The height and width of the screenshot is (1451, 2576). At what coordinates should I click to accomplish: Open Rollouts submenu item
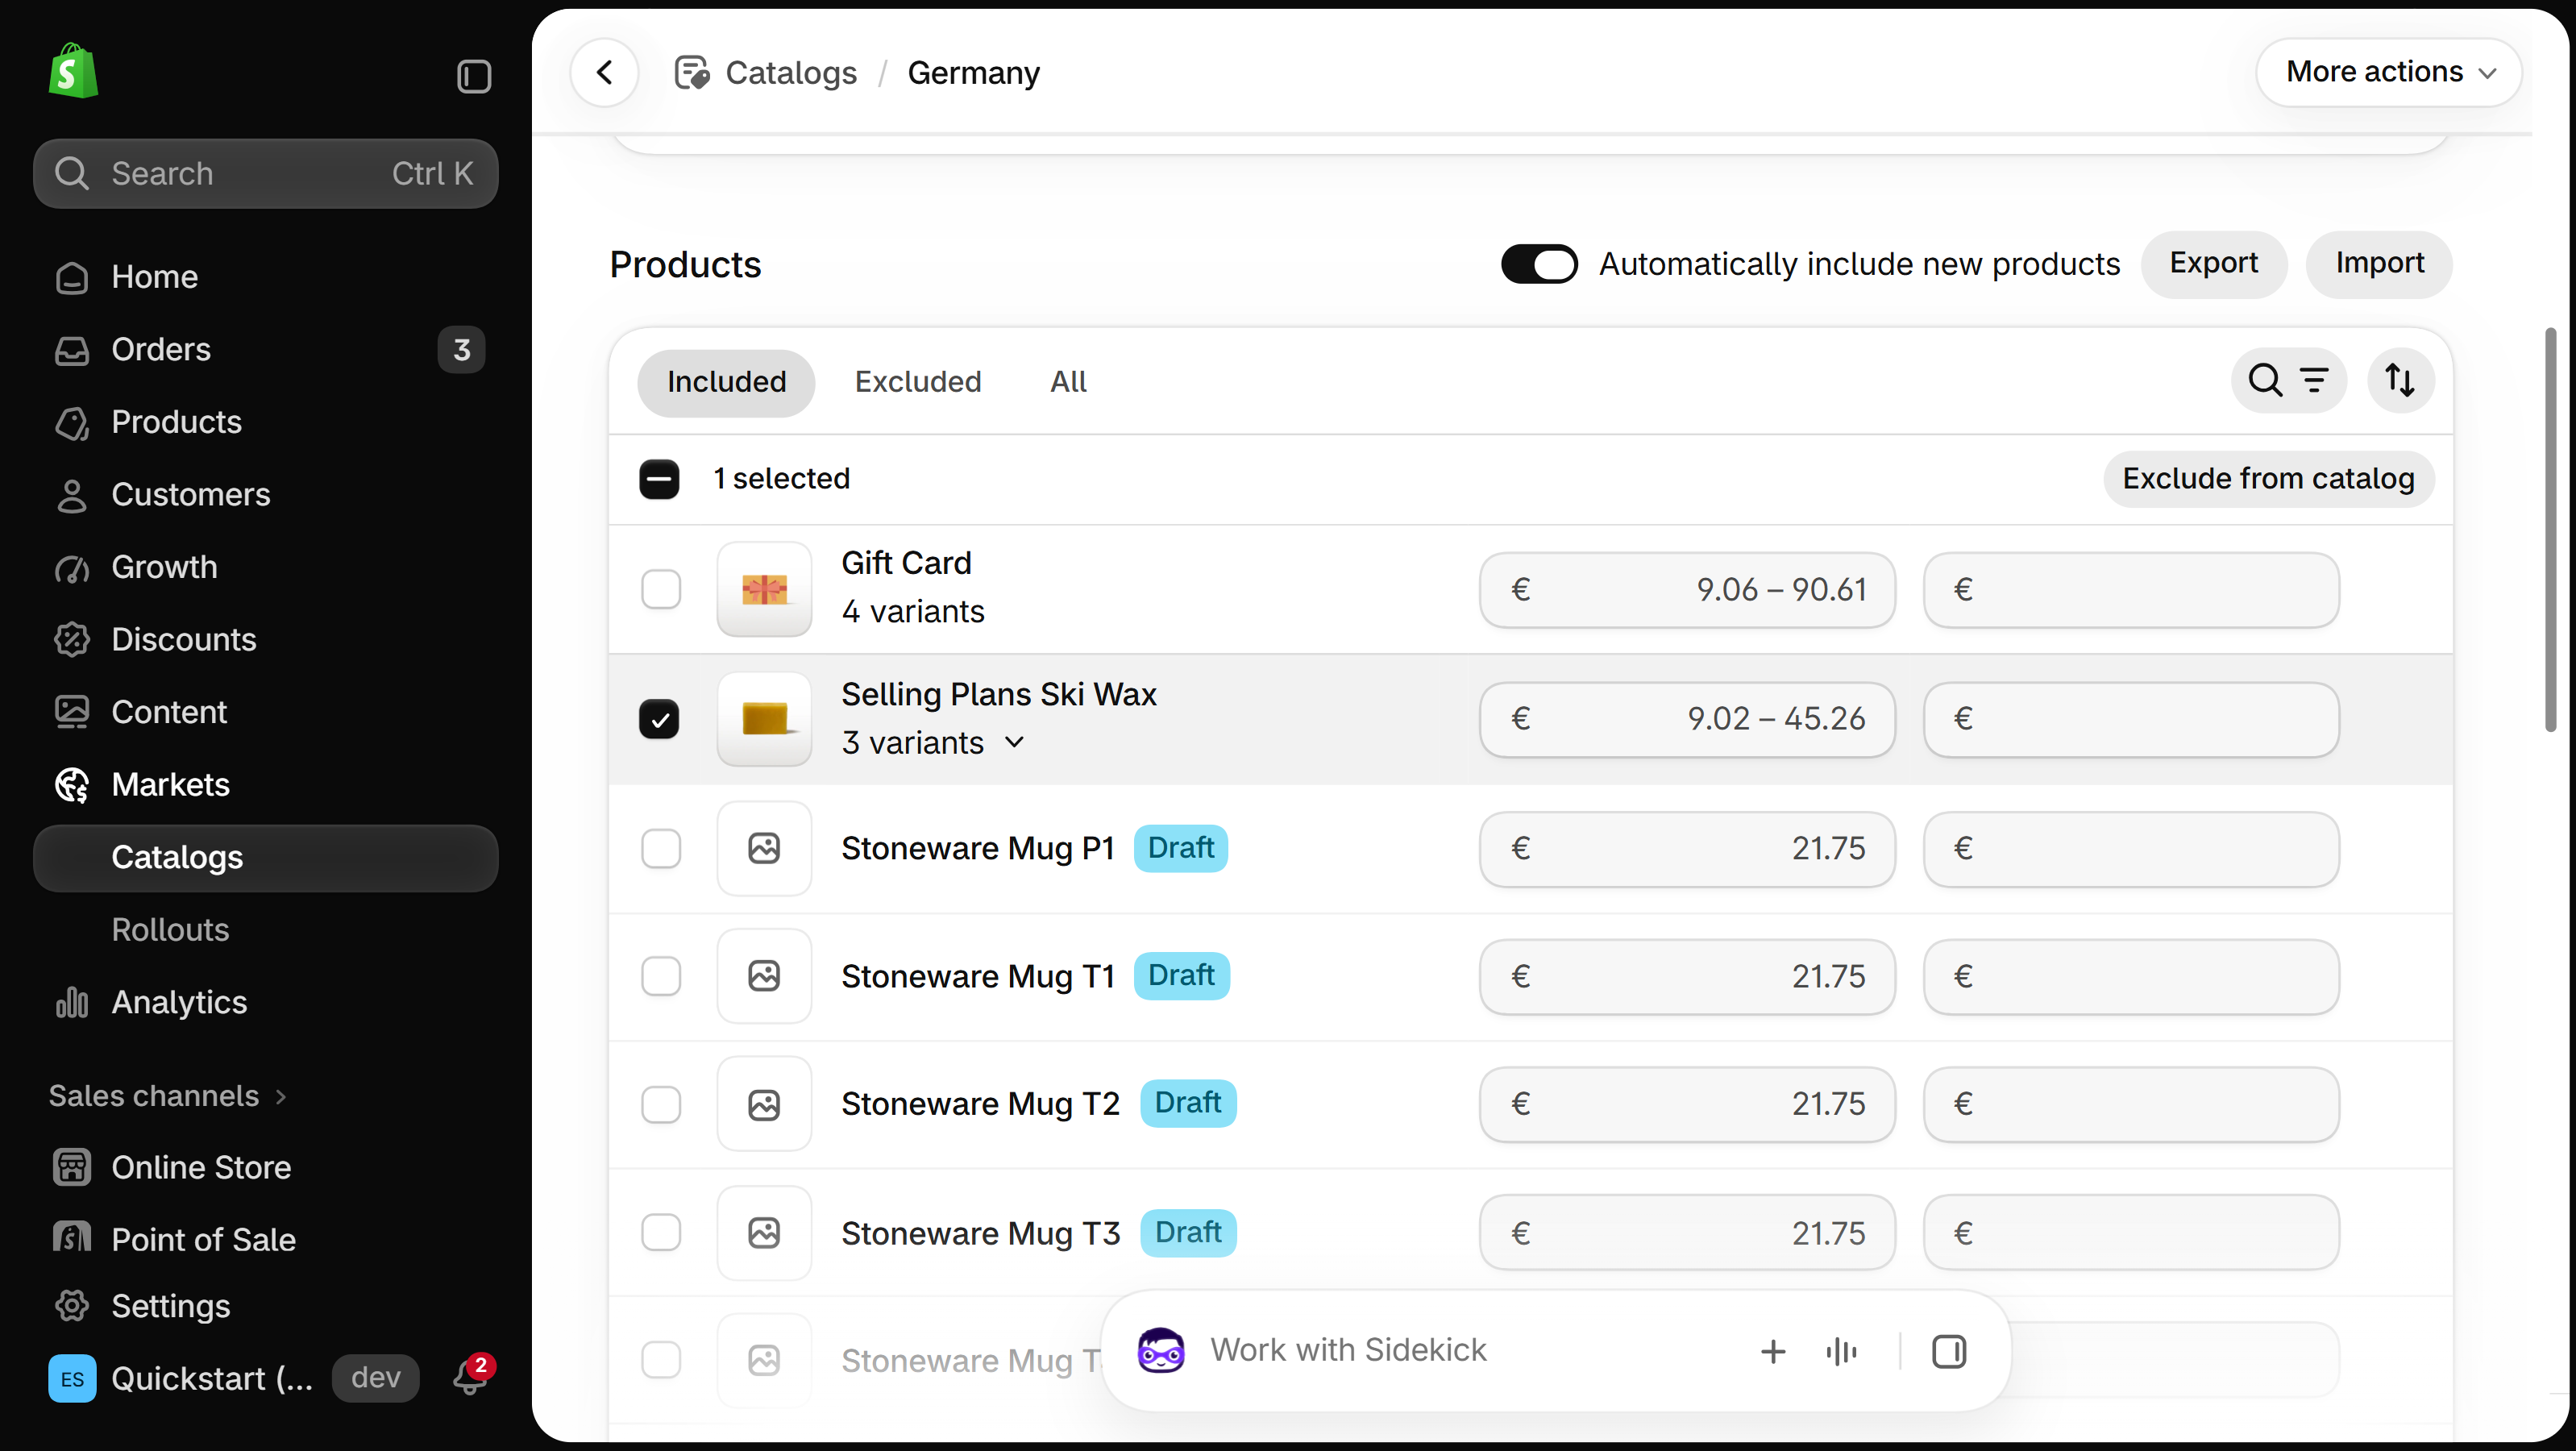click(265, 930)
